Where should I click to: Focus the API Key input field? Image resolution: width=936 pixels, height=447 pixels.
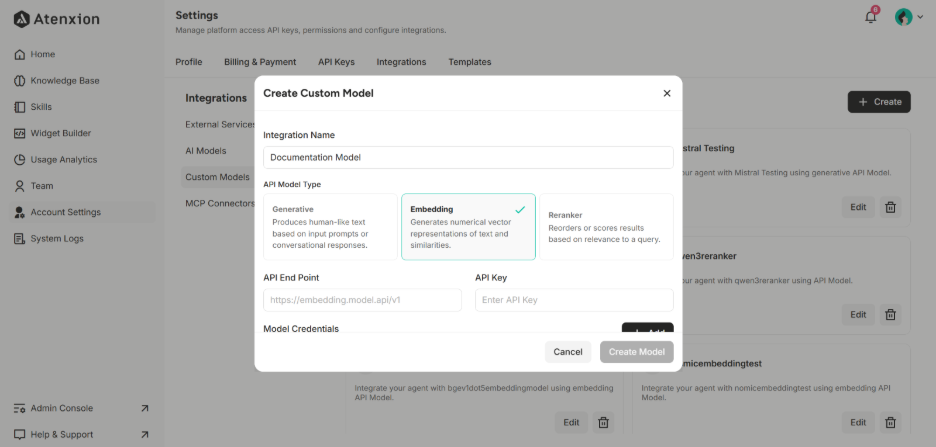tap(574, 300)
